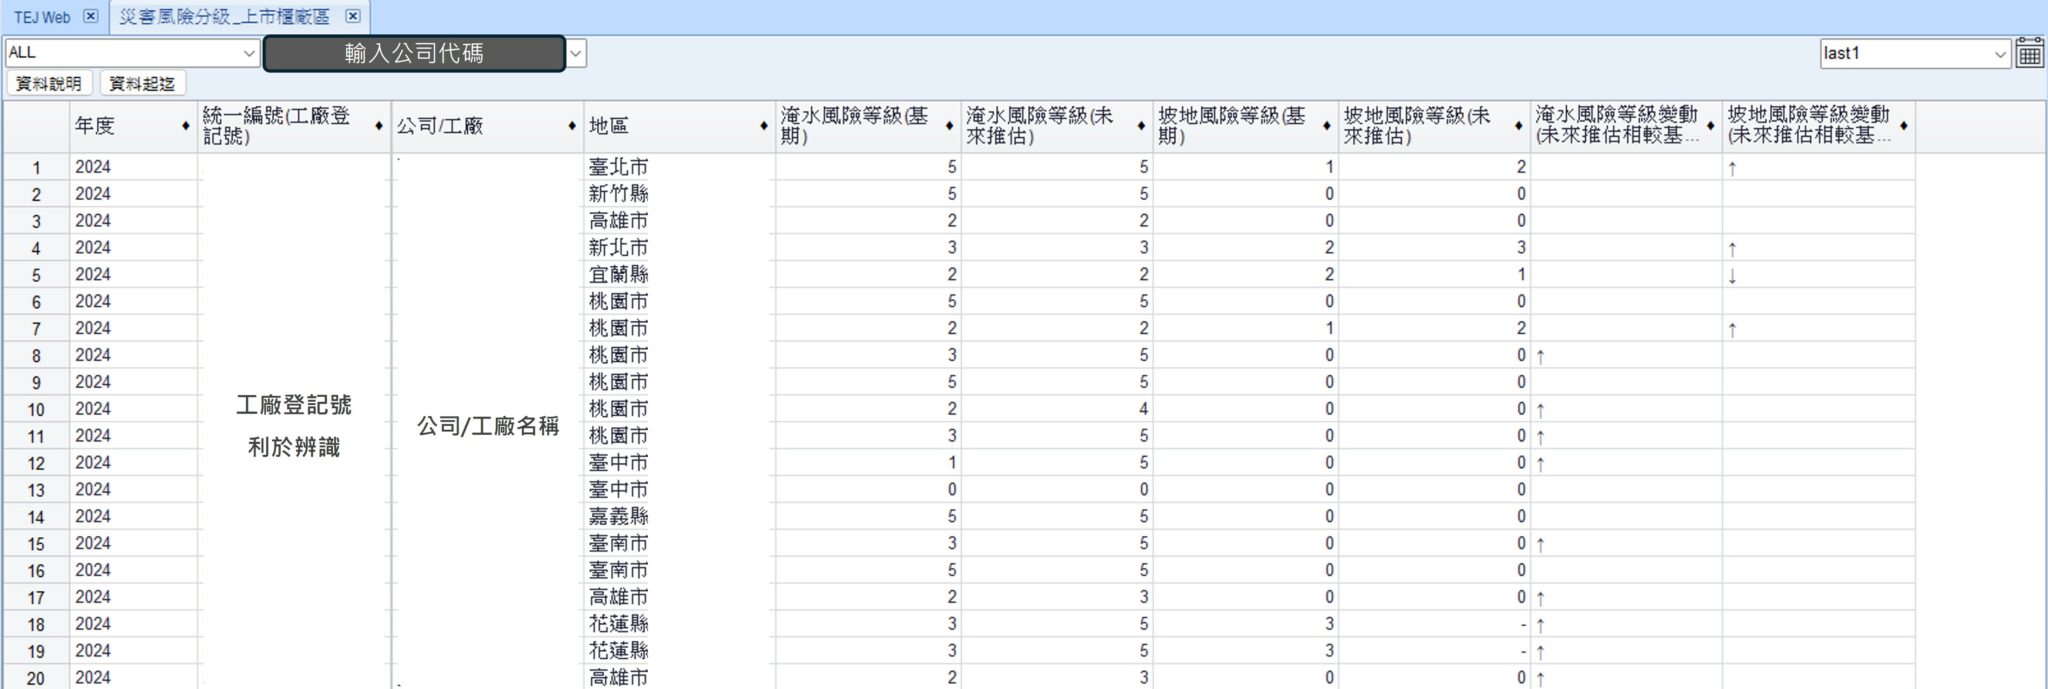Expand the ALL combo box

click(249, 53)
